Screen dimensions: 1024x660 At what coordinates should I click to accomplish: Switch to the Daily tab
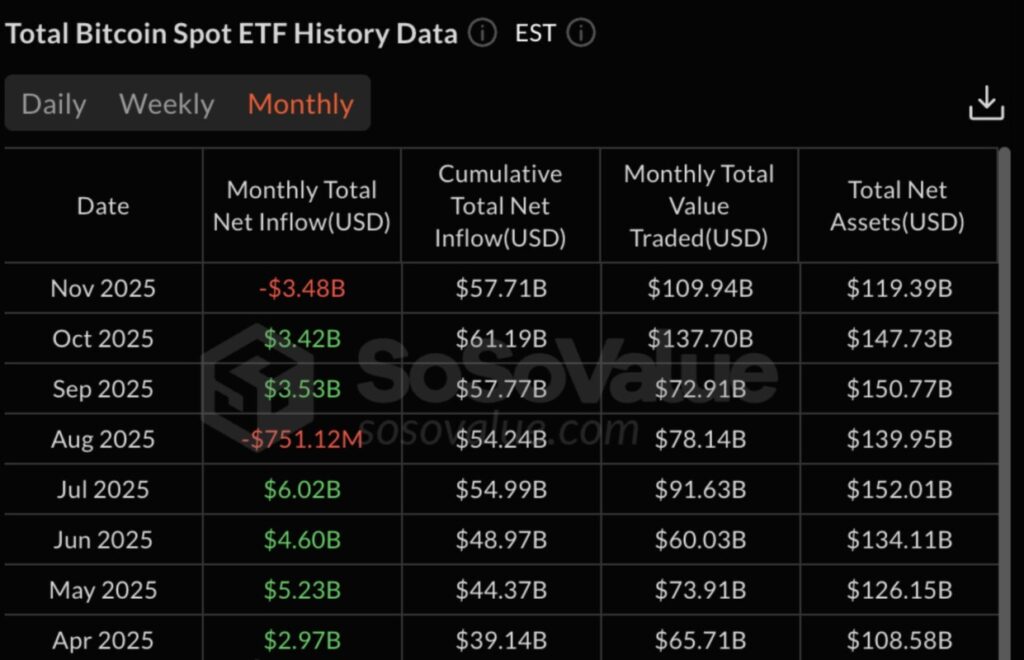pyautogui.click(x=54, y=104)
